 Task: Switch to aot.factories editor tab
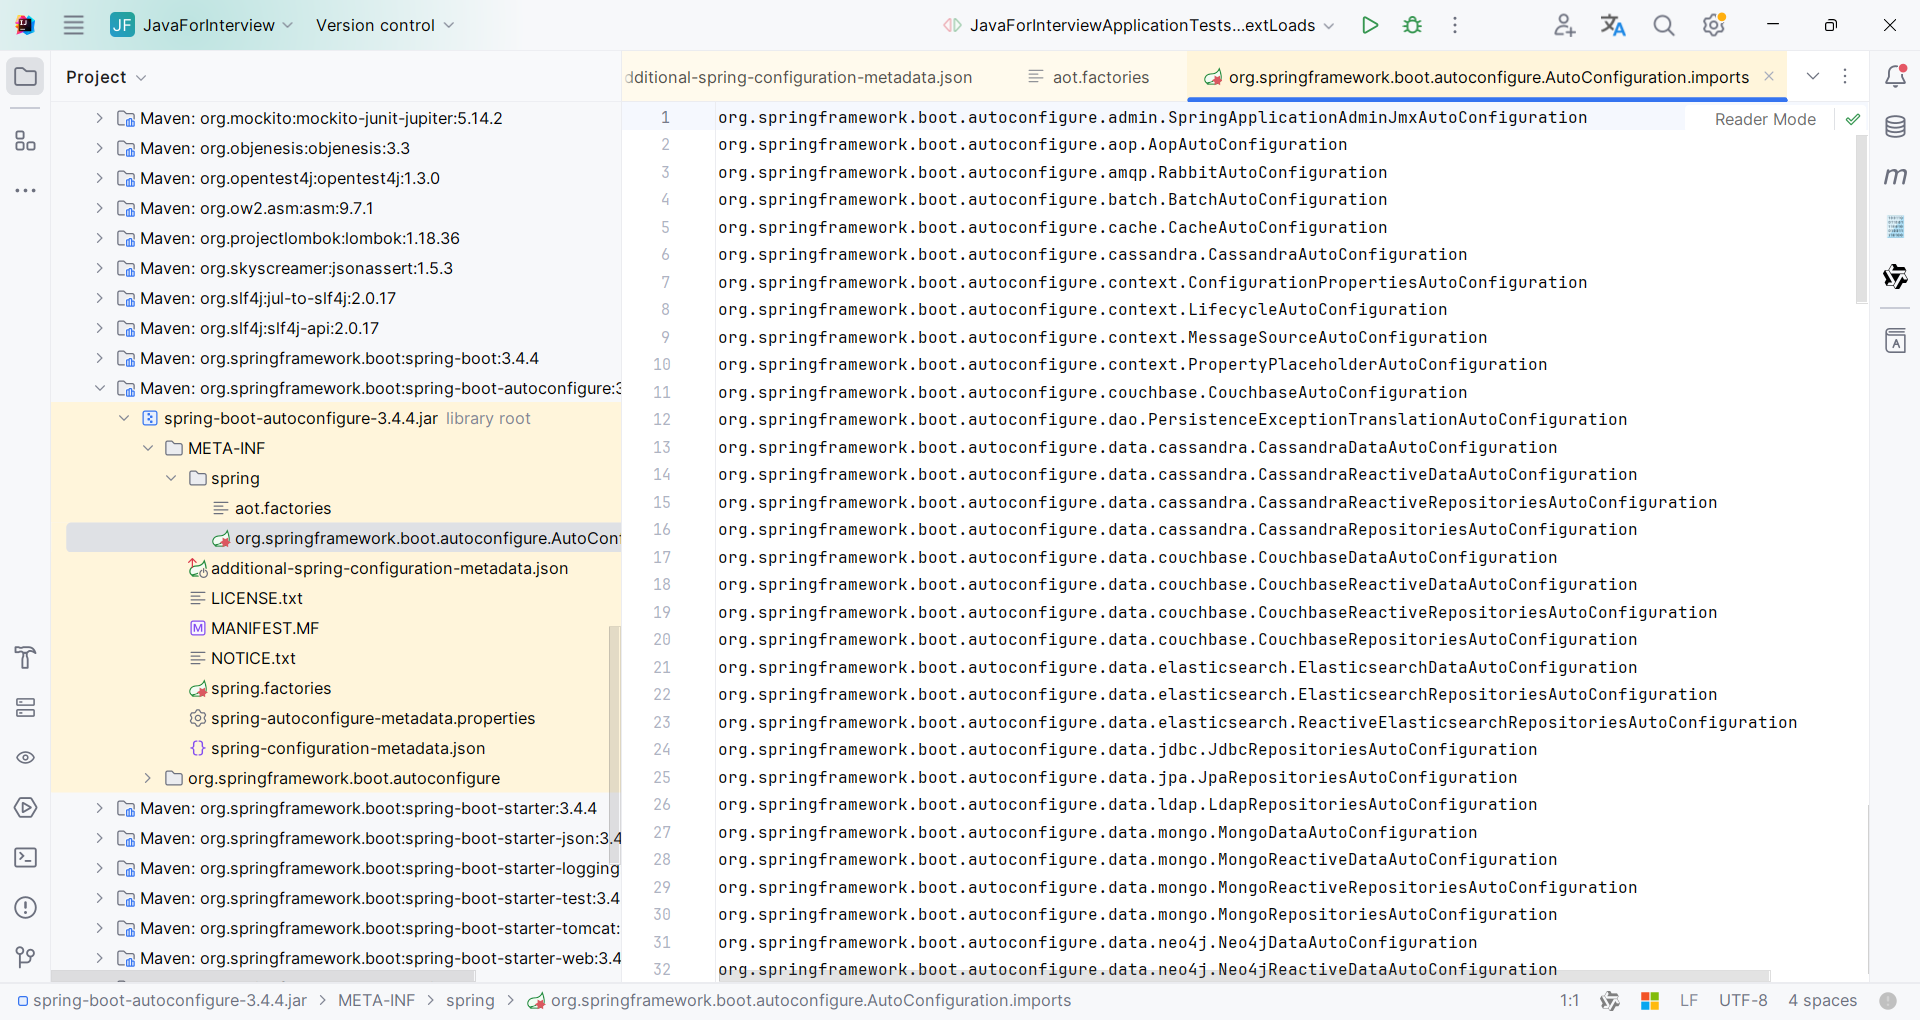(1089, 77)
